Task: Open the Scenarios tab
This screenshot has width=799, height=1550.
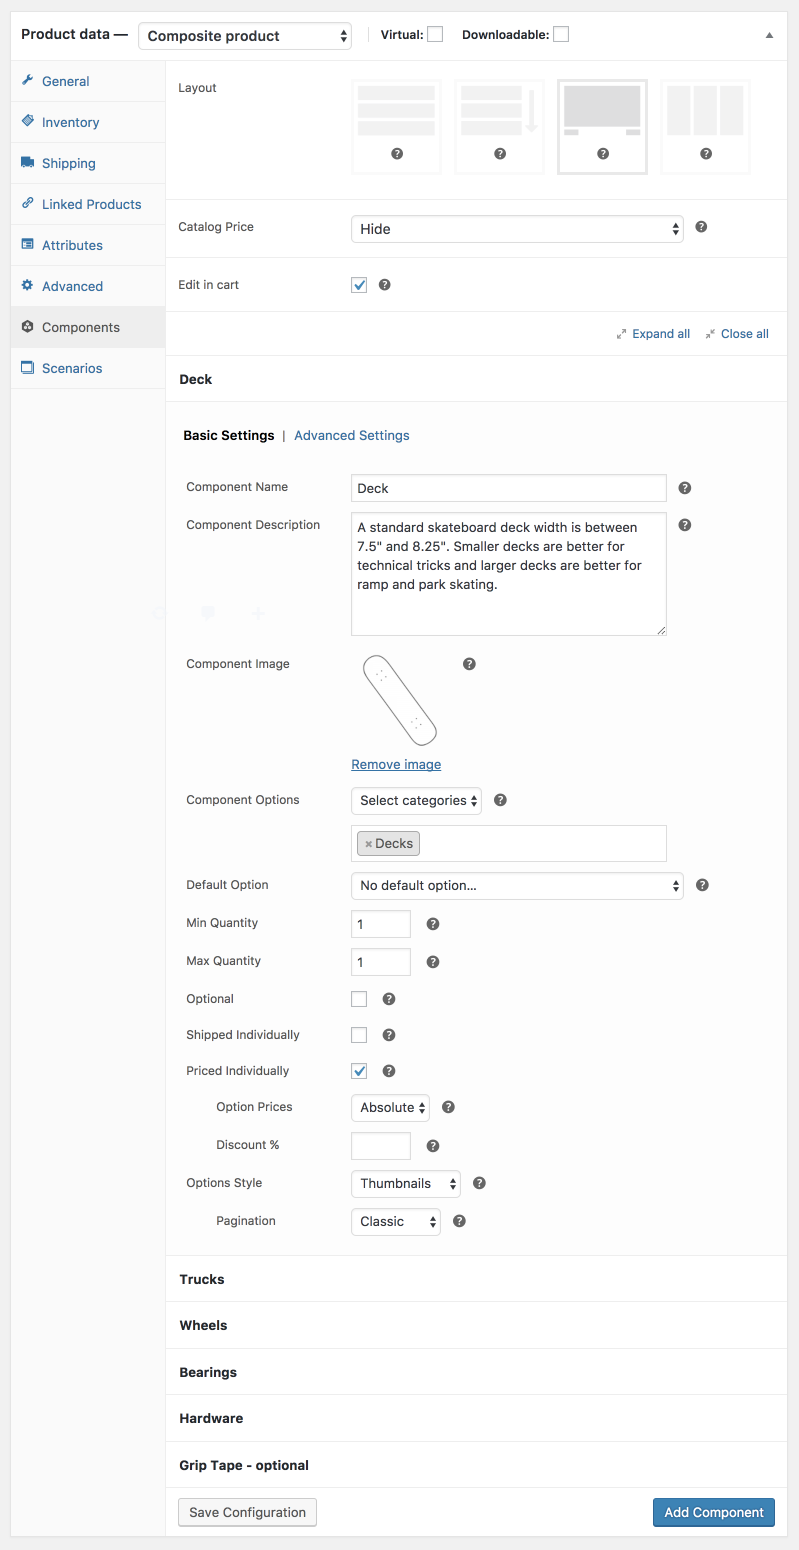Action: point(72,368)
